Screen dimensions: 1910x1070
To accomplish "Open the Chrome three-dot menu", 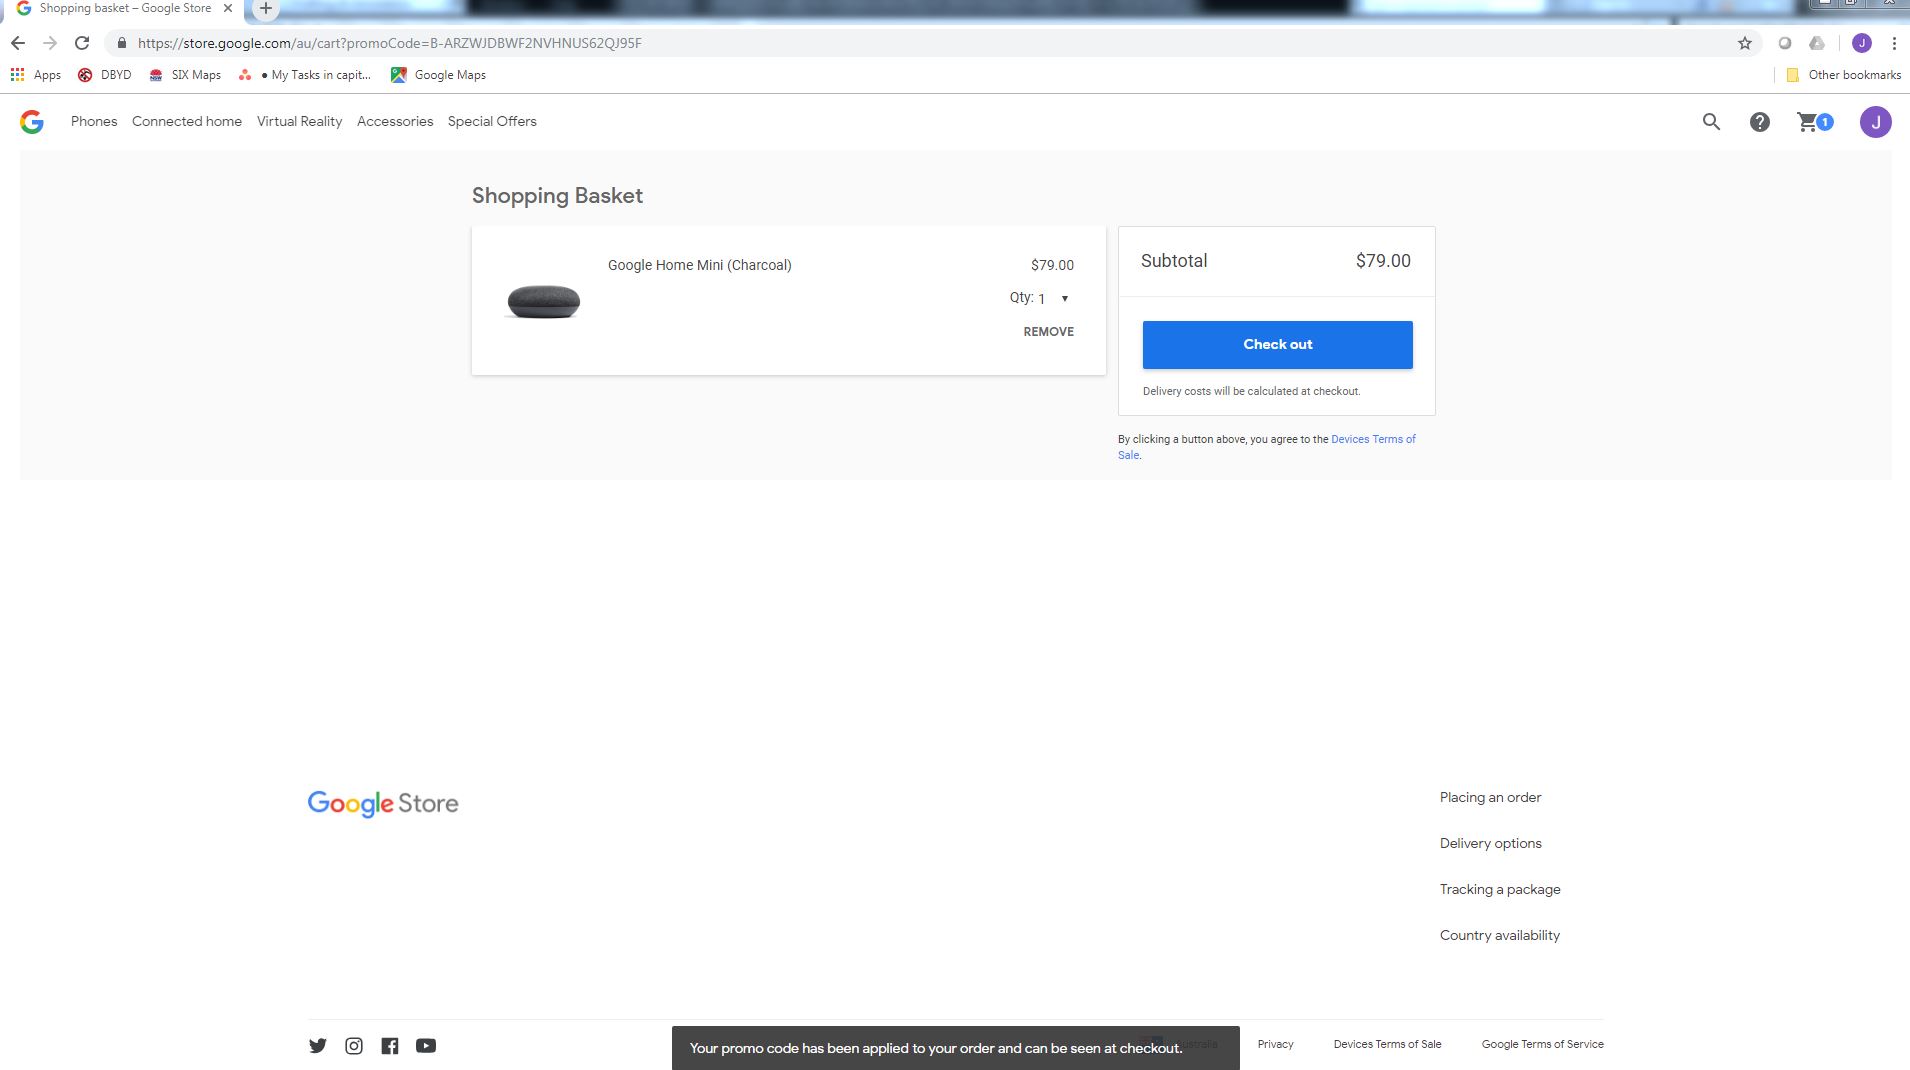I will point(1894,43).
